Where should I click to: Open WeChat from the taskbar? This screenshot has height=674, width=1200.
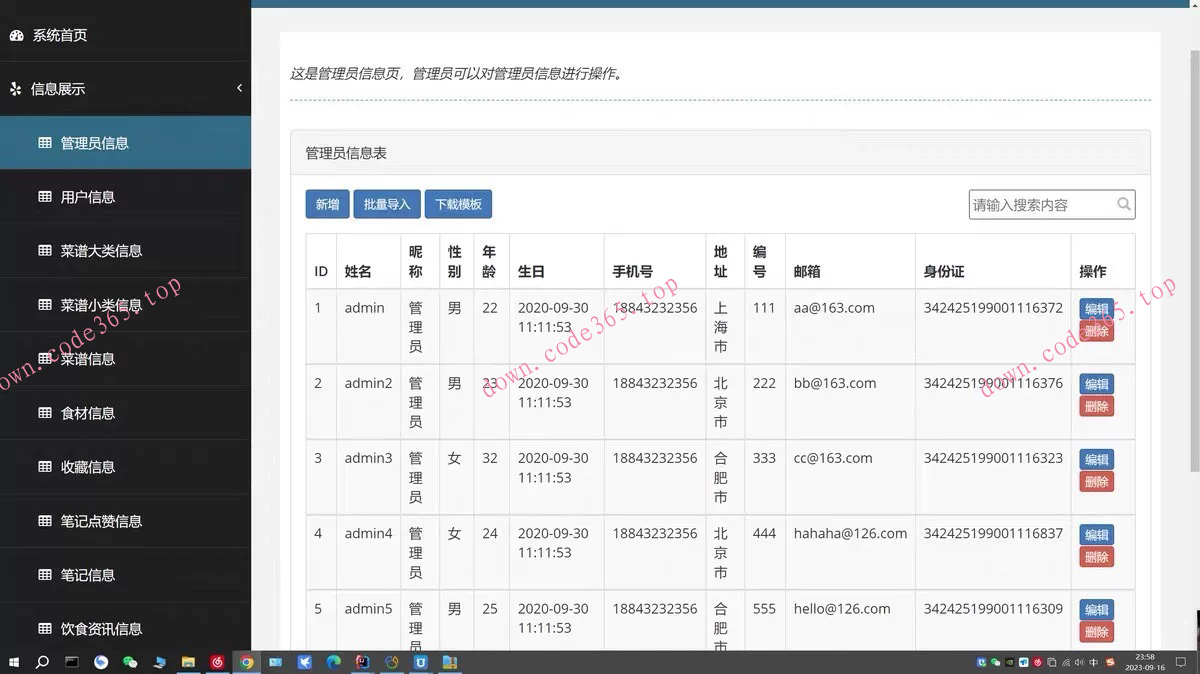130,661
